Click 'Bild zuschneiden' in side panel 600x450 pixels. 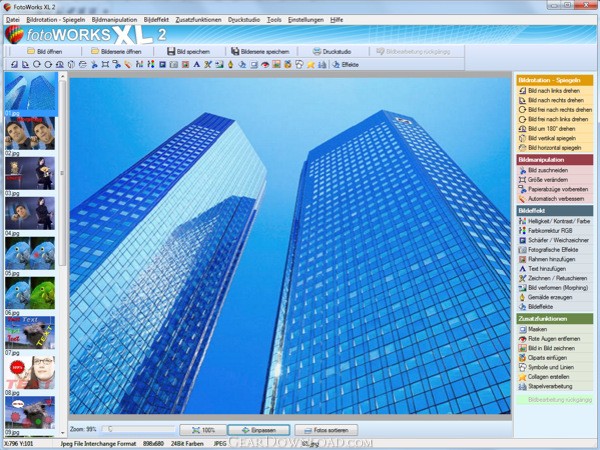554,170
